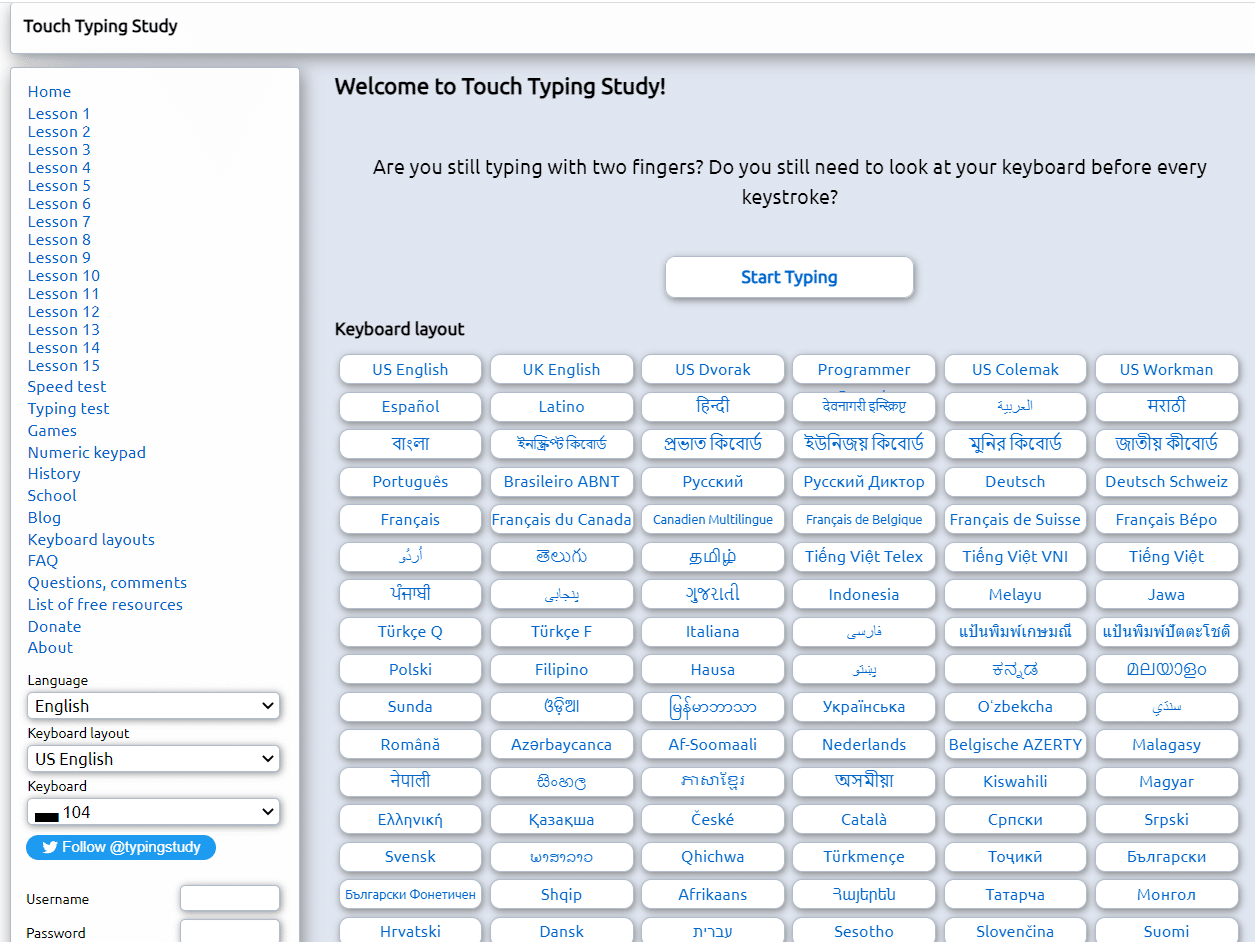Select the Indonesia layout
The height and width of the screenshot is (942, 1255).
coord(864,594)
